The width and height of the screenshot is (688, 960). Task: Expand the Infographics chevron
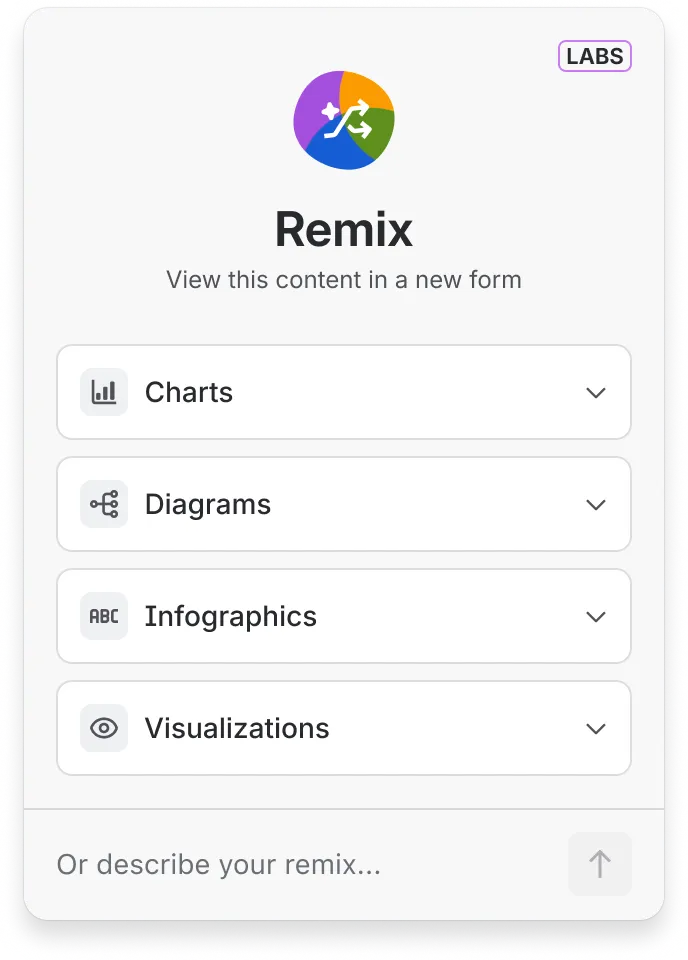point(596,617)
